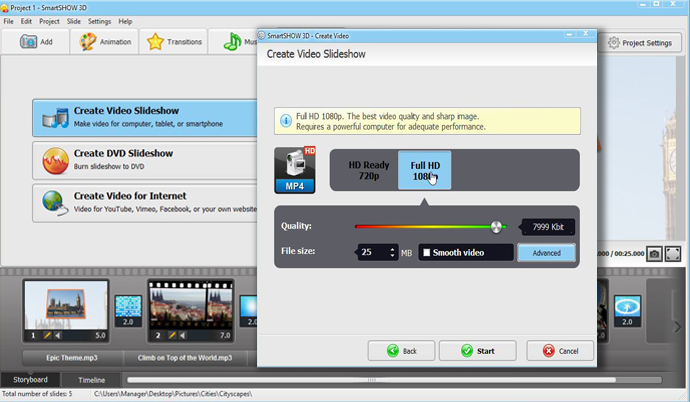Click slide 1 duration 5.0 value

click(100, 336)
